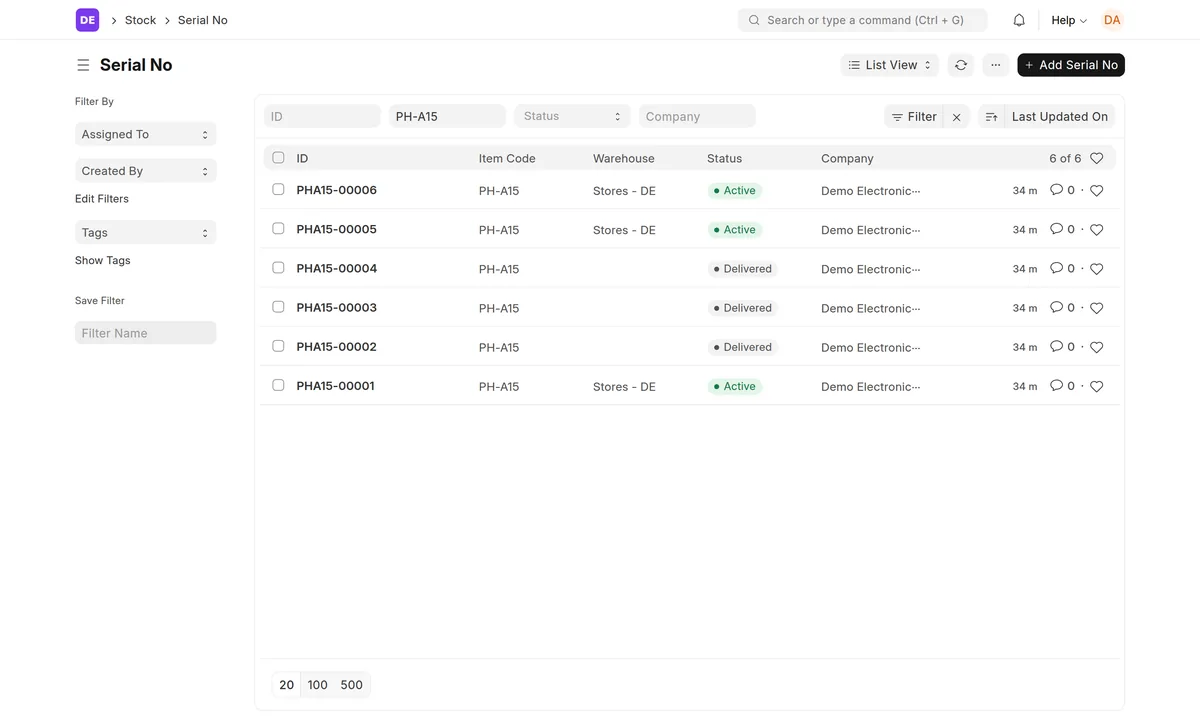Open the Help dropdown menu
The height and width of the screenshot is (720, 1200).
click(x=1069, y=20)
